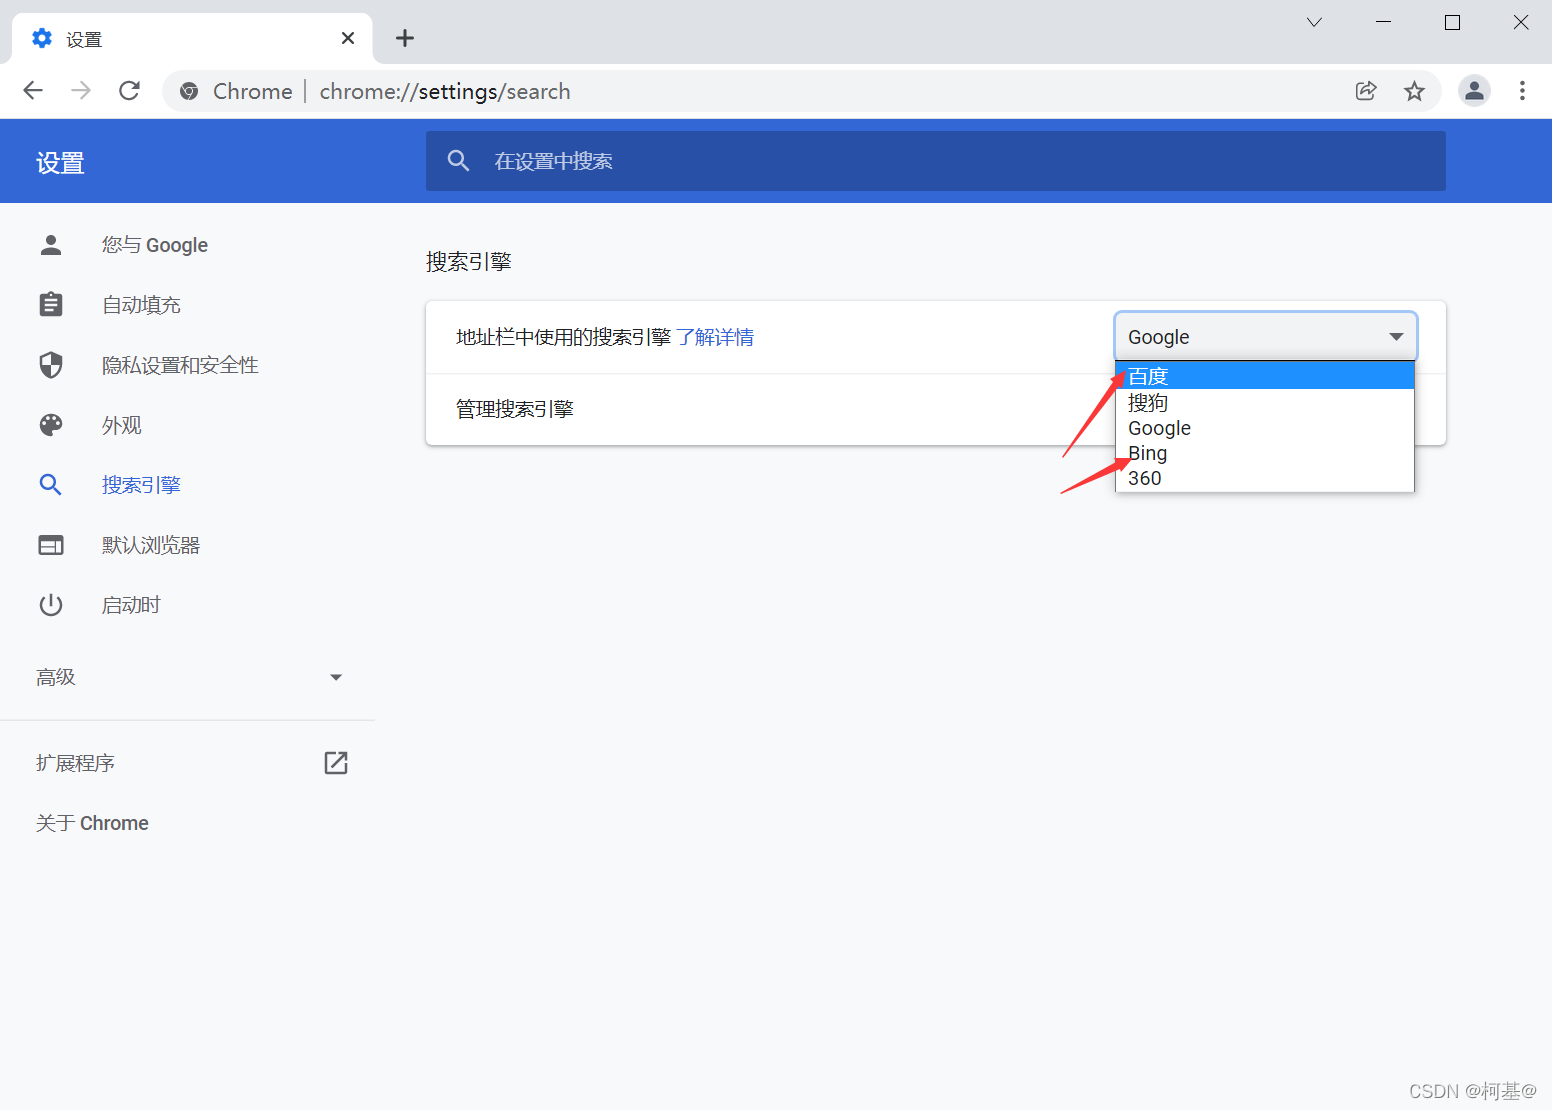
Task: Click the Chrome site info icon in address bar
Action: click(x=189, y=92)
